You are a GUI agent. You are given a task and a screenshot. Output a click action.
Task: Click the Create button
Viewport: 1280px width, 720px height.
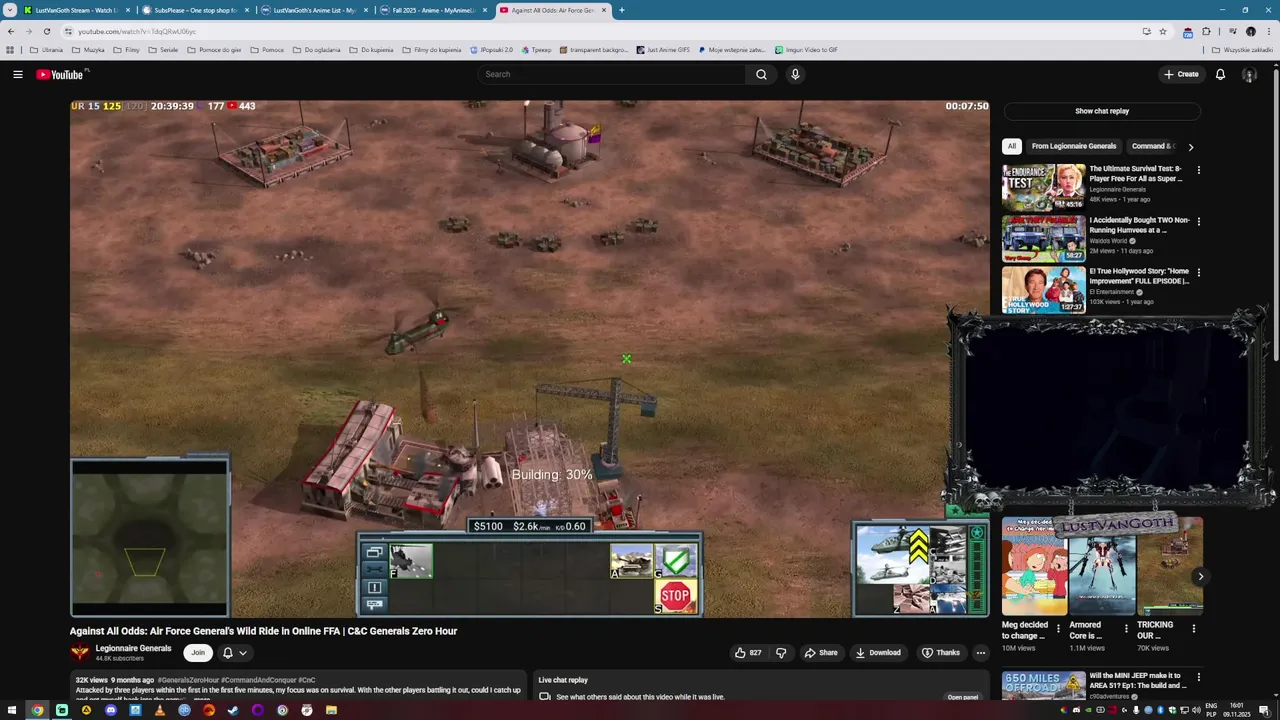pos(1181,74)
